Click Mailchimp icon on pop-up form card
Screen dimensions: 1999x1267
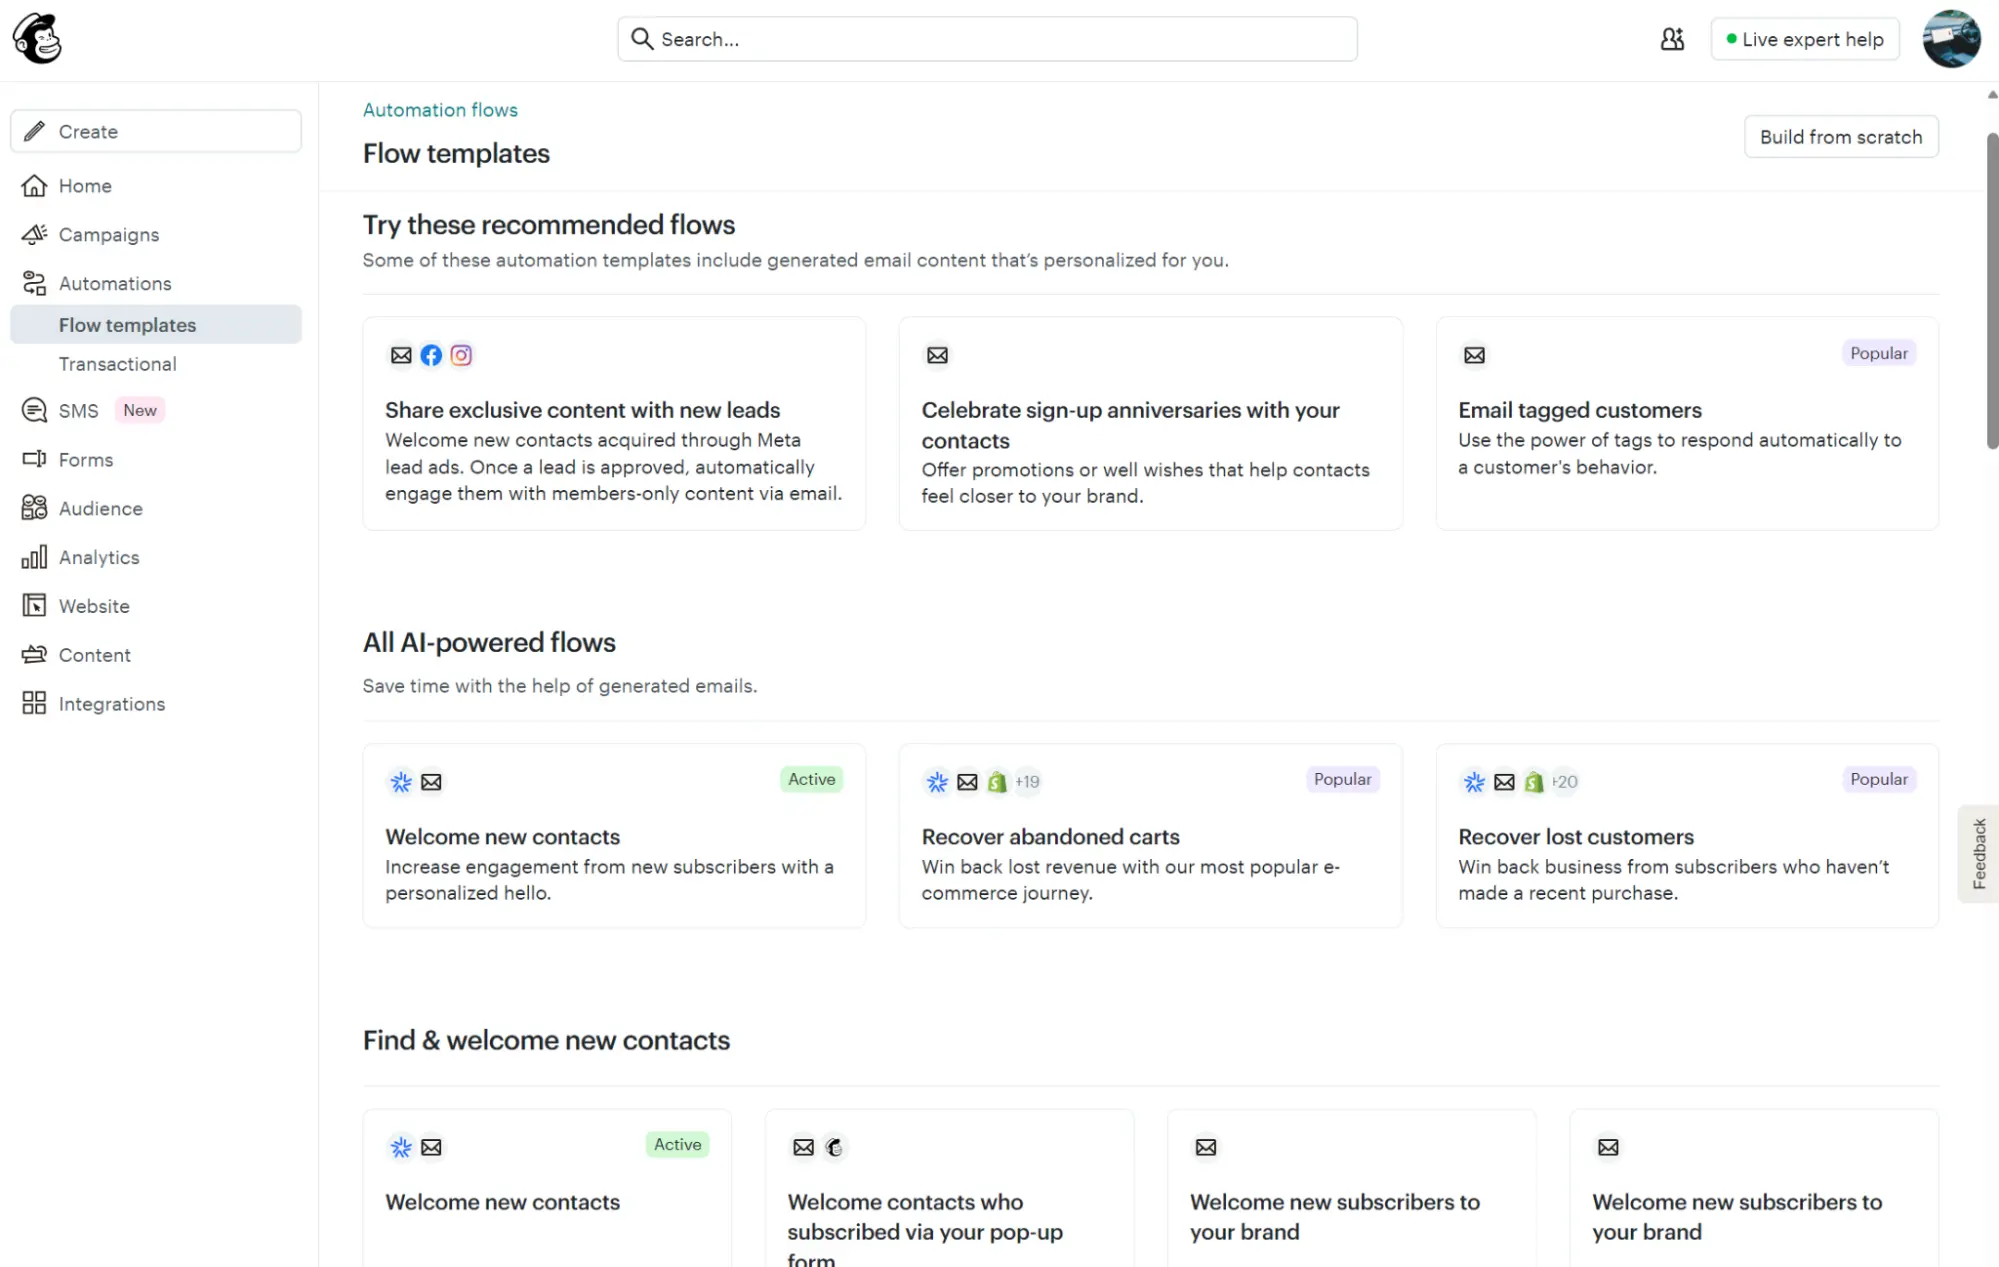[834, 1147]
